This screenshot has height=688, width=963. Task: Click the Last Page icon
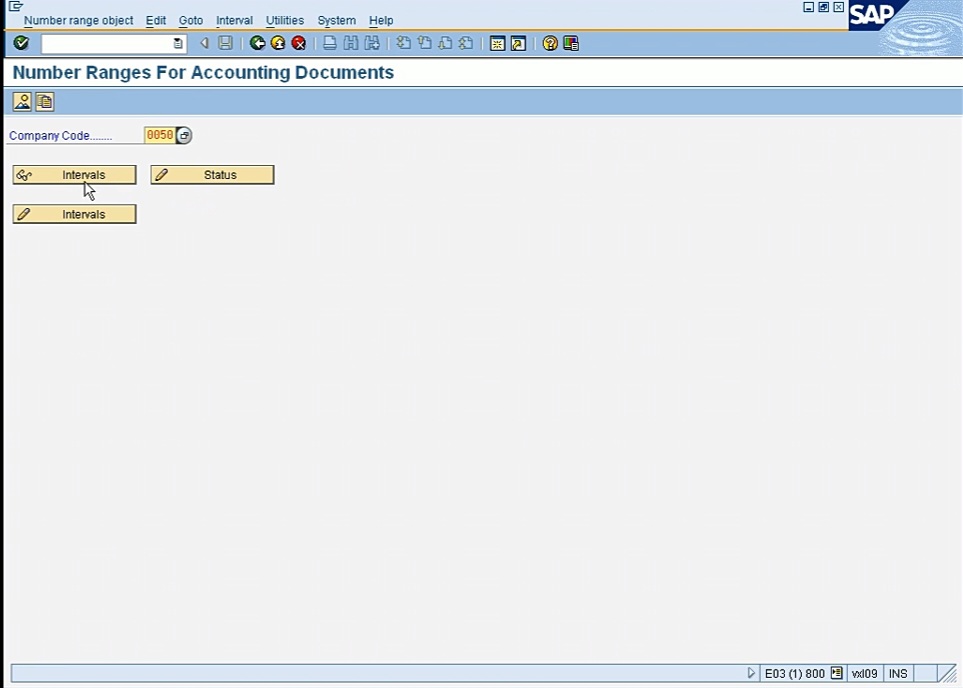point(466,43)
